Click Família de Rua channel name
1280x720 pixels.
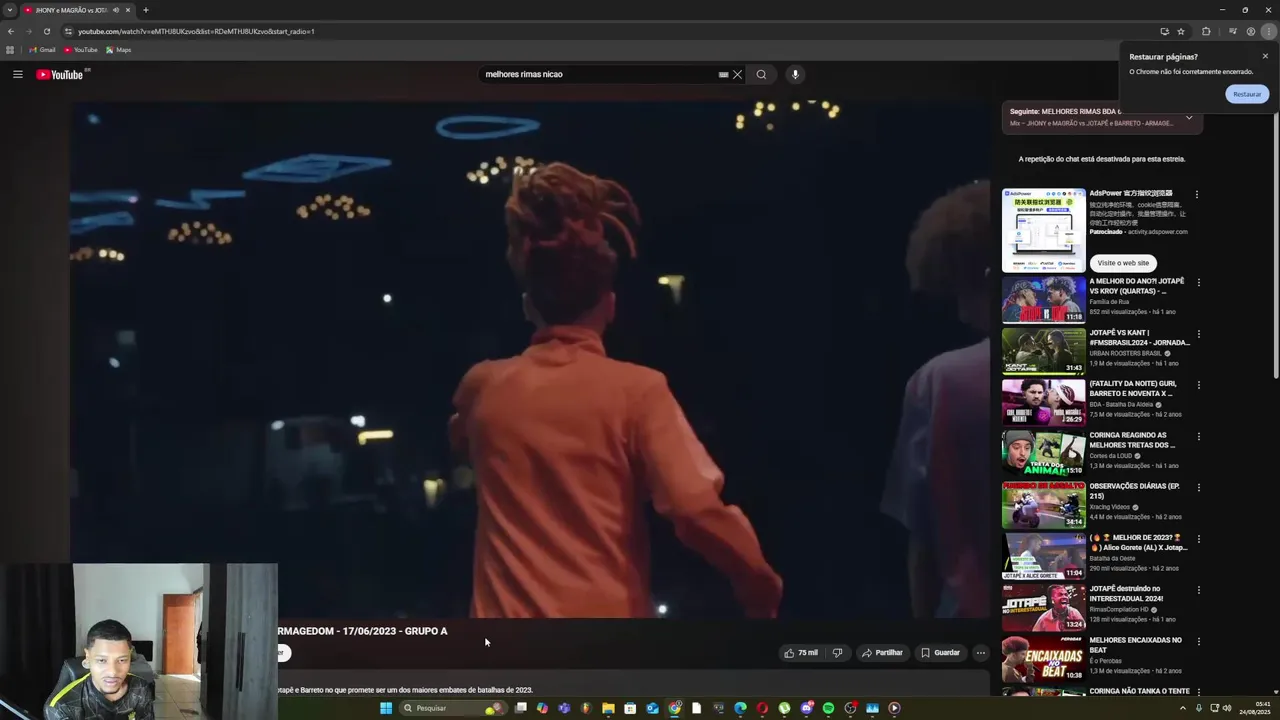pyautogui.click(x=1109, y=302)
